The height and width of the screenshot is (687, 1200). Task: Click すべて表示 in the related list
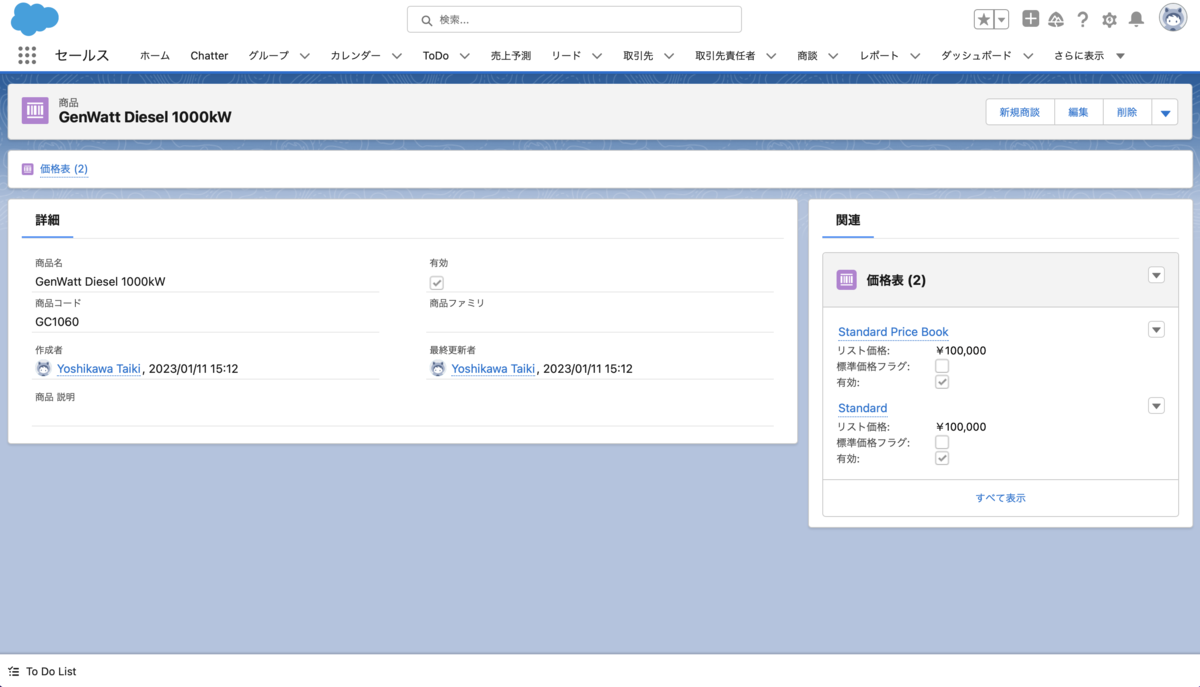pos(1001,498)
